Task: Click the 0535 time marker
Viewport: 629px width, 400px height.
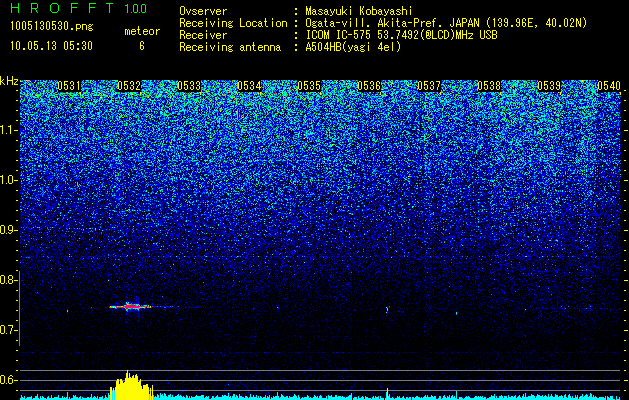Action: [309, 86]
